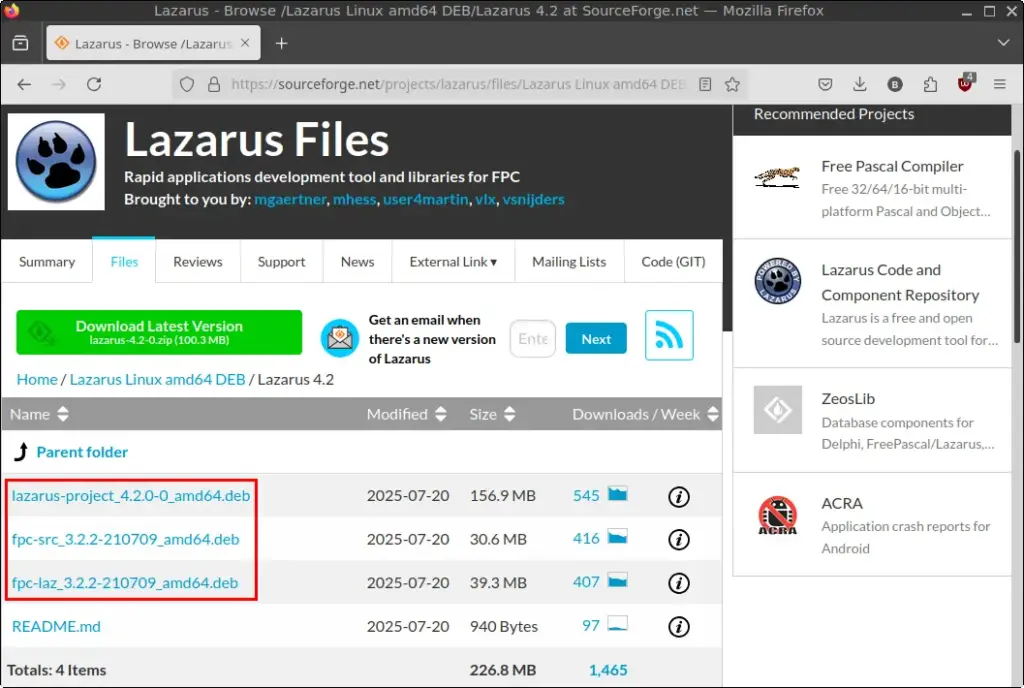Viewport: 1024px width, 688px height.
Task: Open Free Pascal Compiler recommended project
Action: (x=892, y=166)
